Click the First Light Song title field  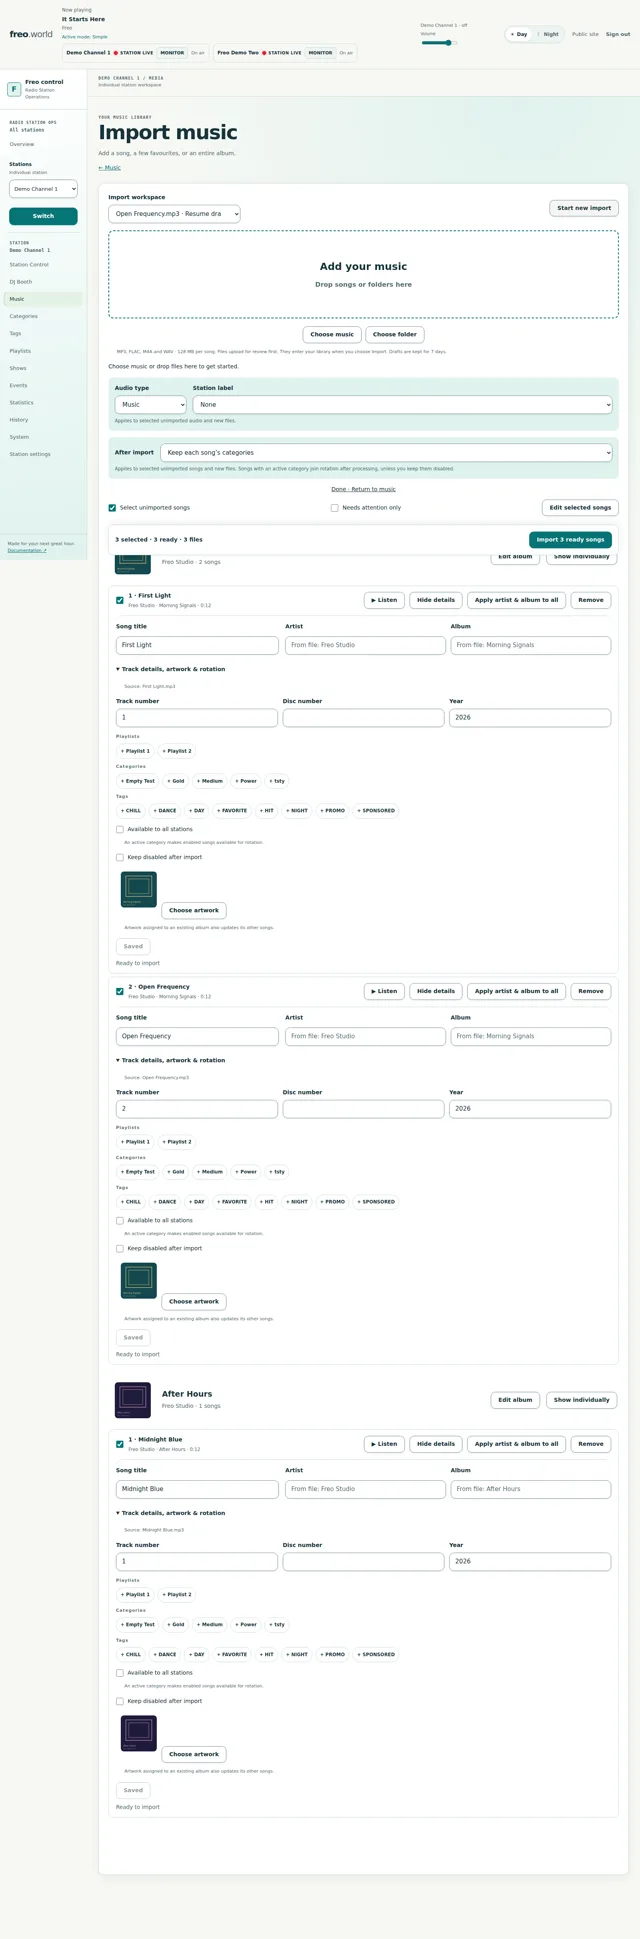tap(197, 646)
